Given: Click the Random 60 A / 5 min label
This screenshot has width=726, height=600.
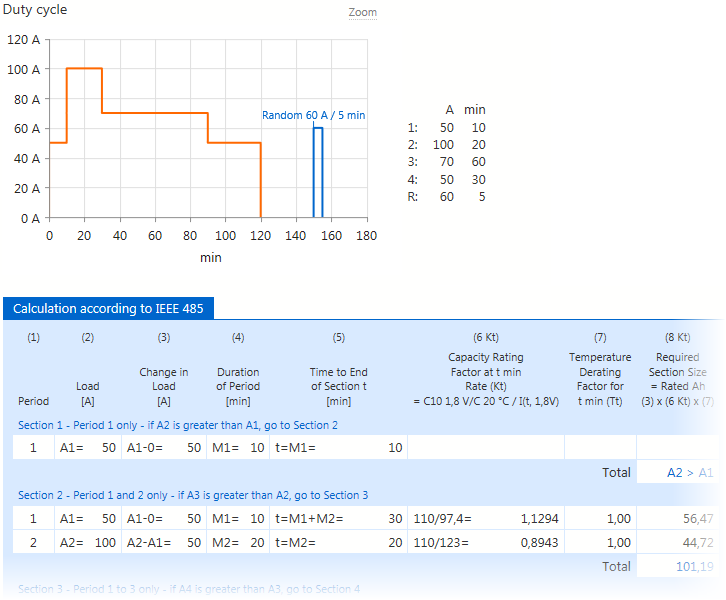Looking at the screenshot, I should (x=313, y=115).
